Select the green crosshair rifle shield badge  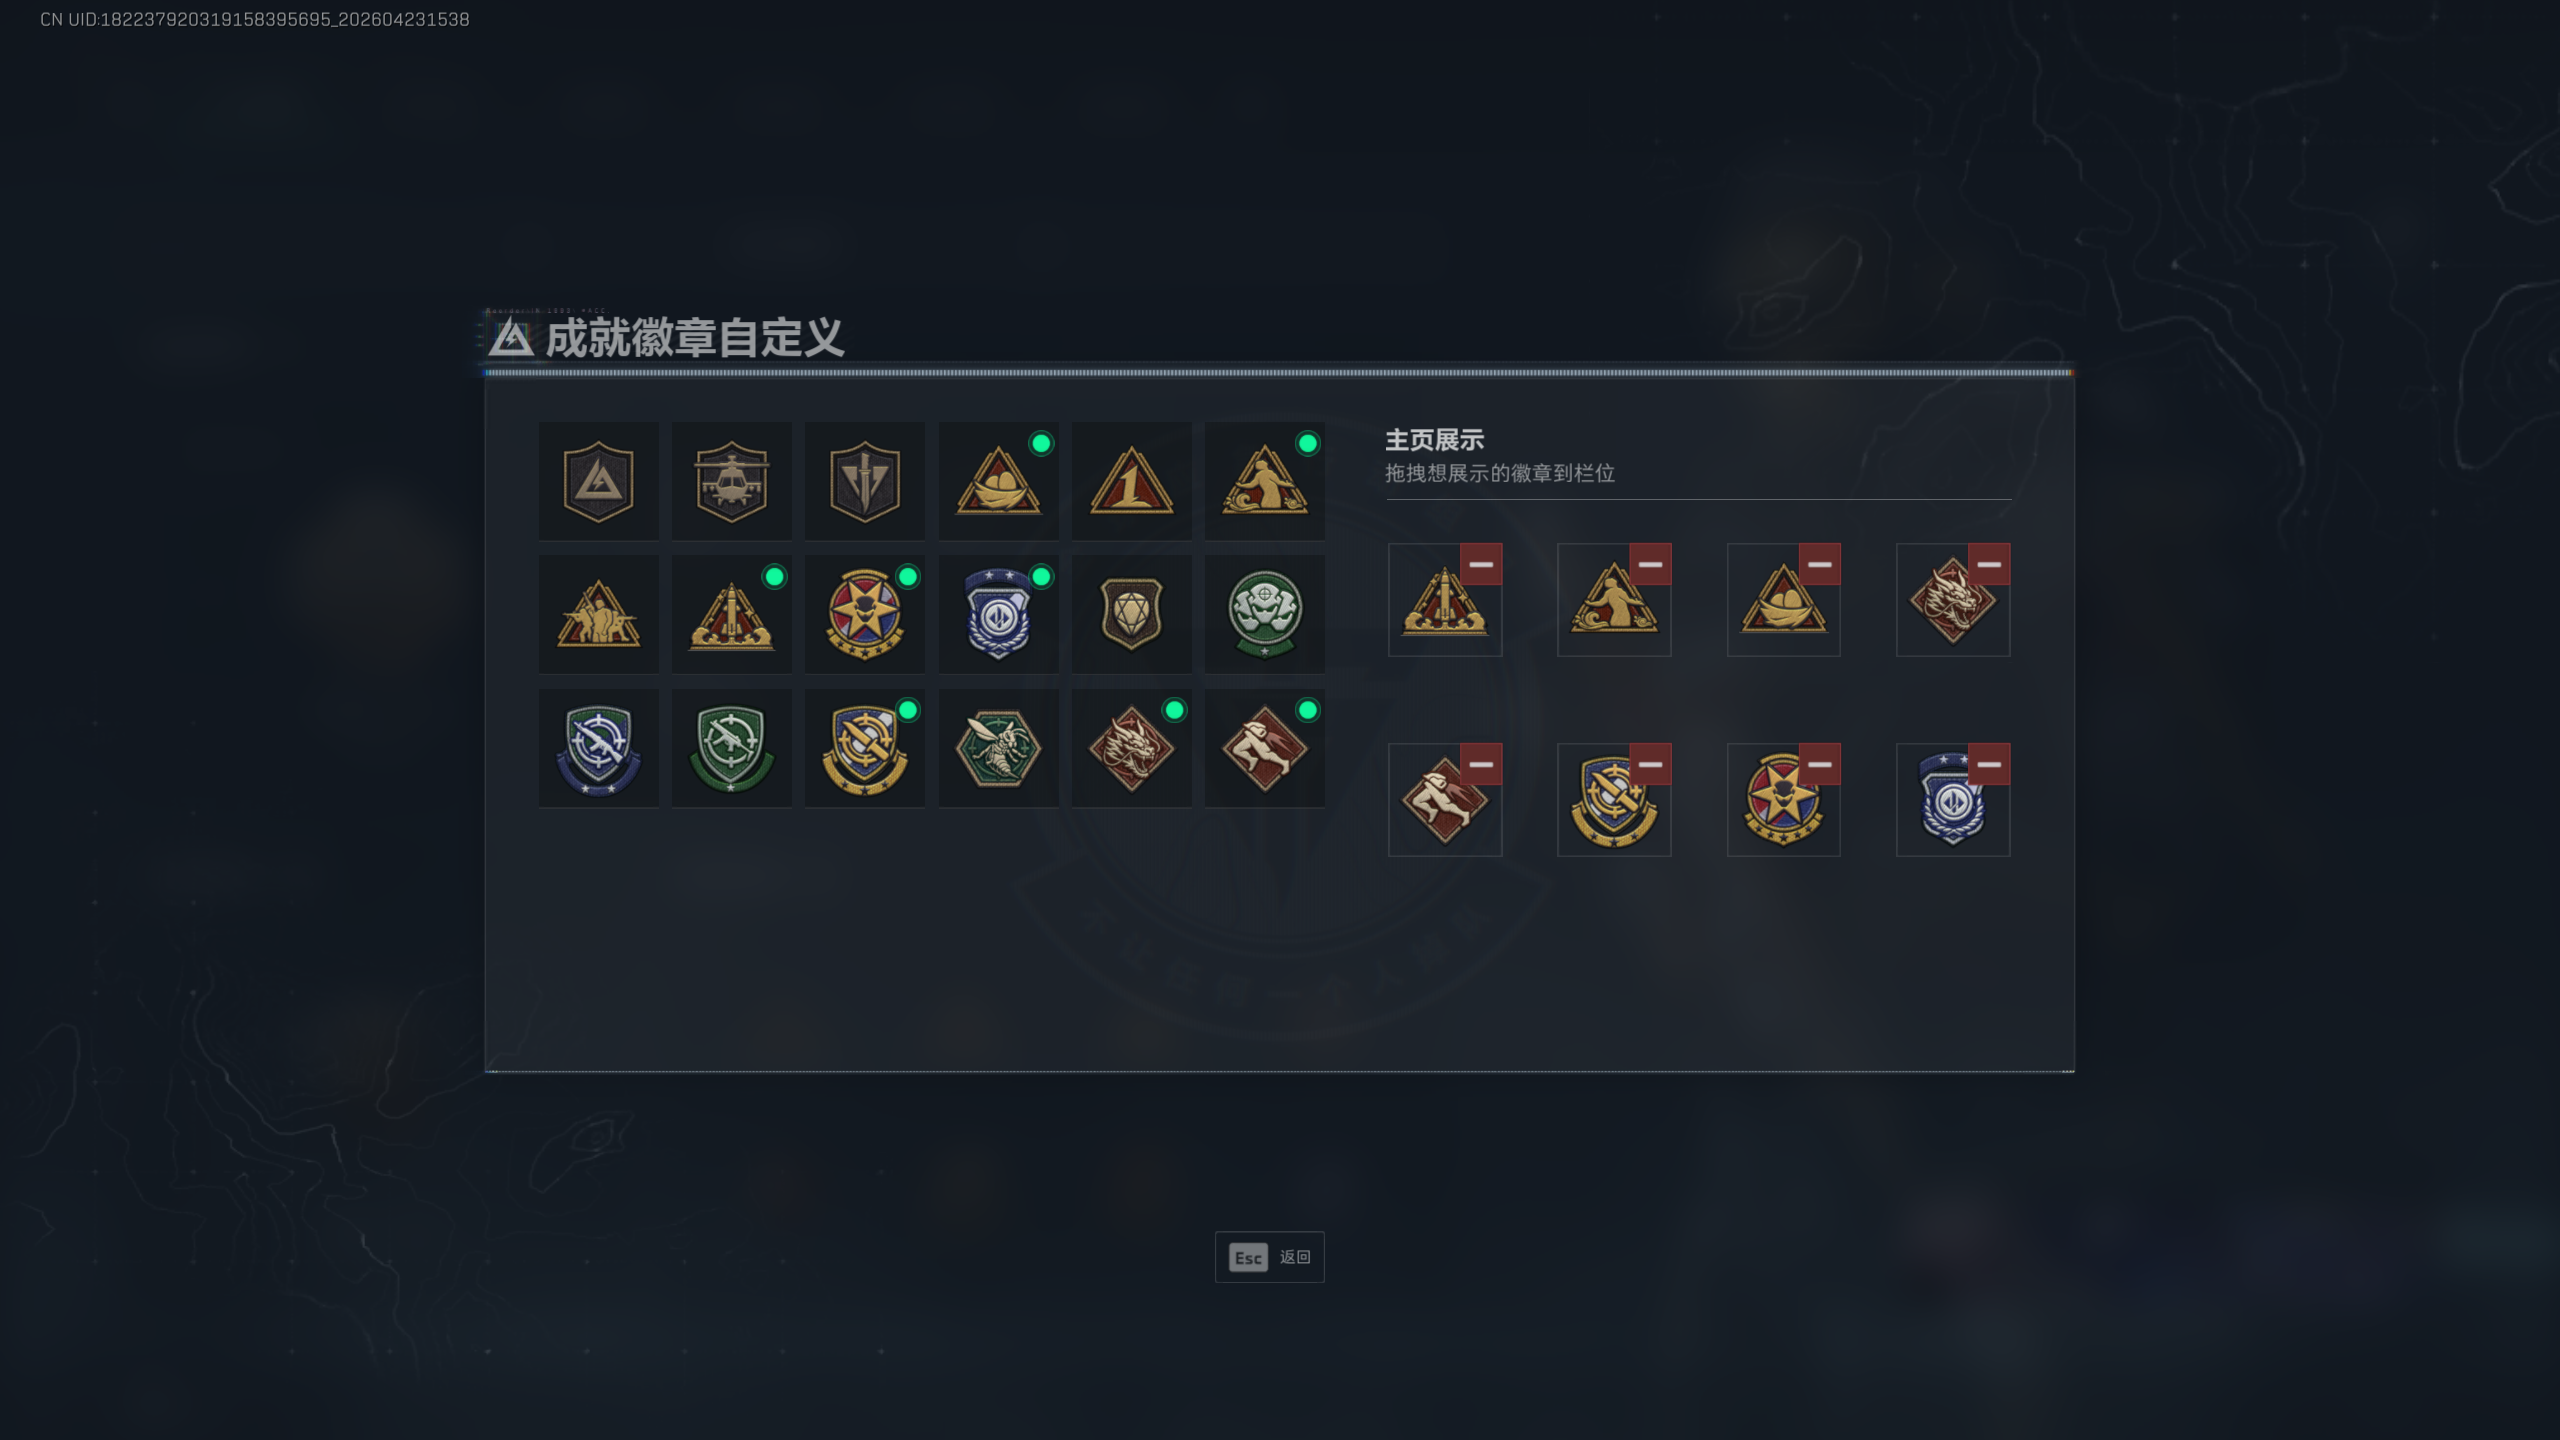pos(731,748)
